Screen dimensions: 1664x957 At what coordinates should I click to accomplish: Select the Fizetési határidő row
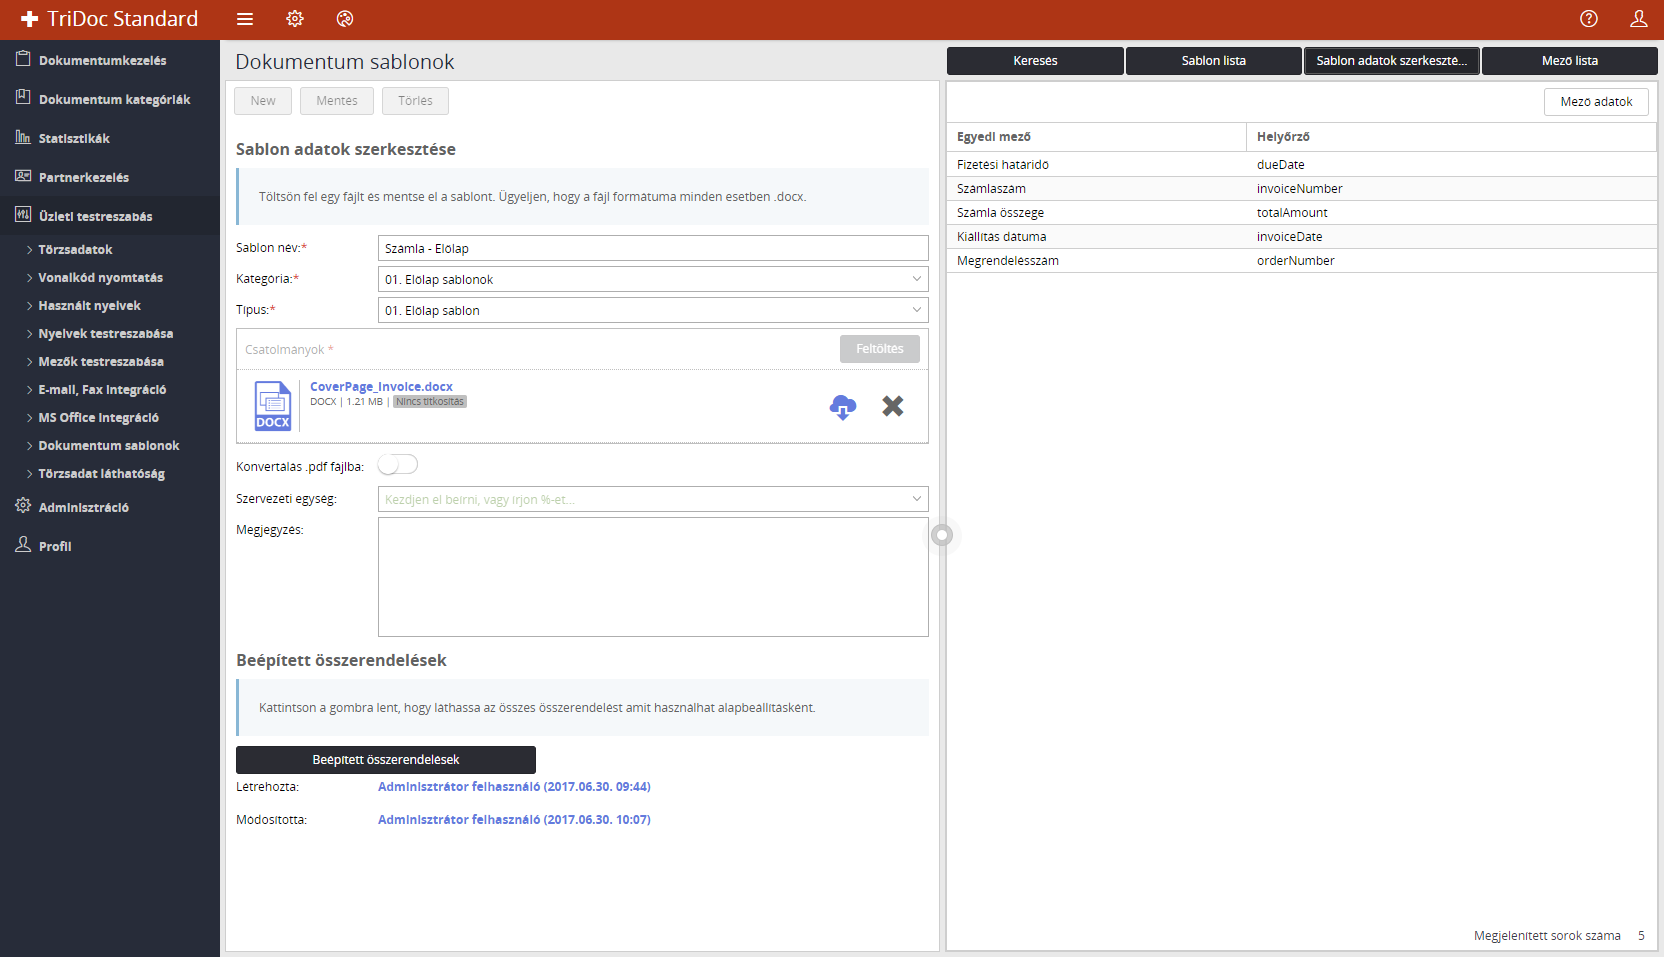coord(1302,165)
